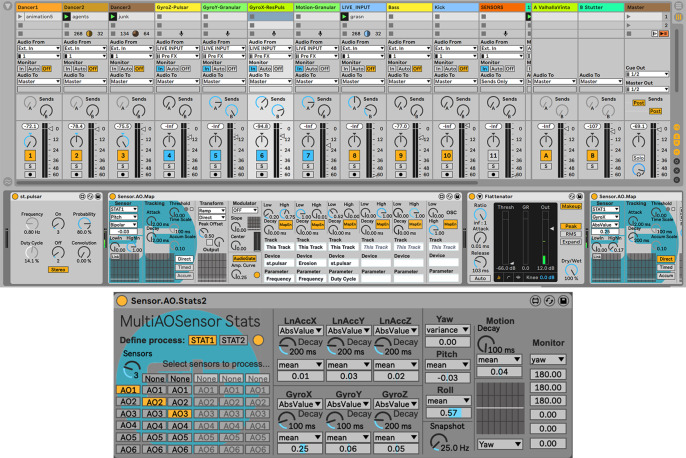
Task: Click Peak in Flattenator
Action: [571, 226]
